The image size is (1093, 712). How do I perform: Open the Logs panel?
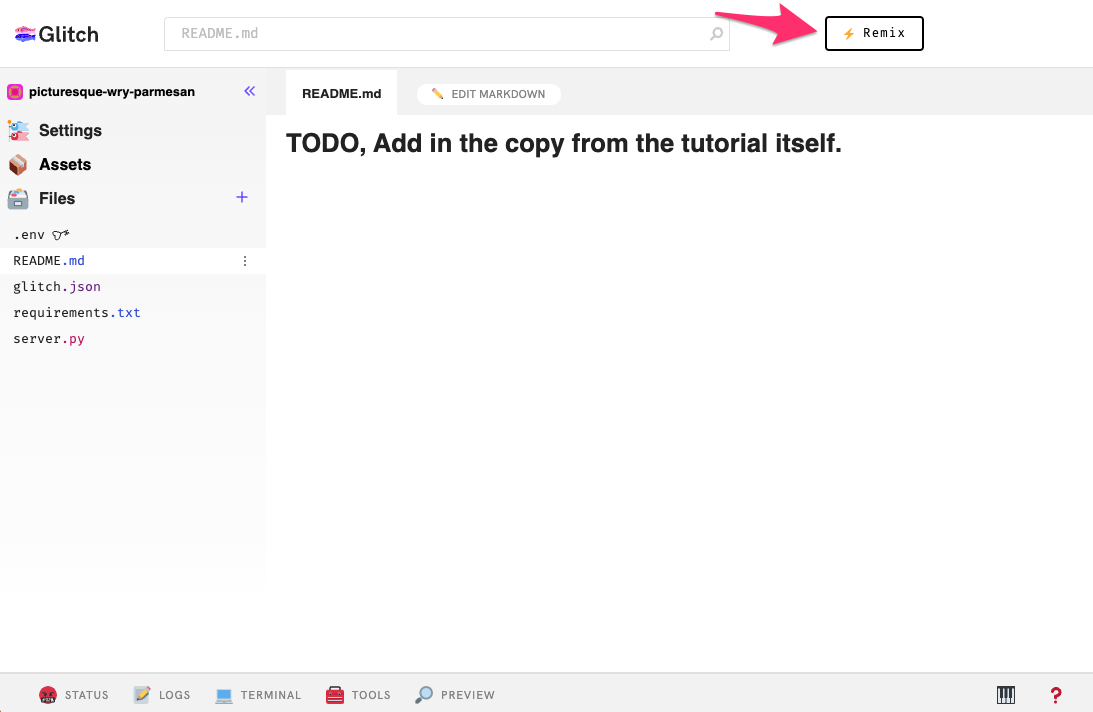point(161,694)
